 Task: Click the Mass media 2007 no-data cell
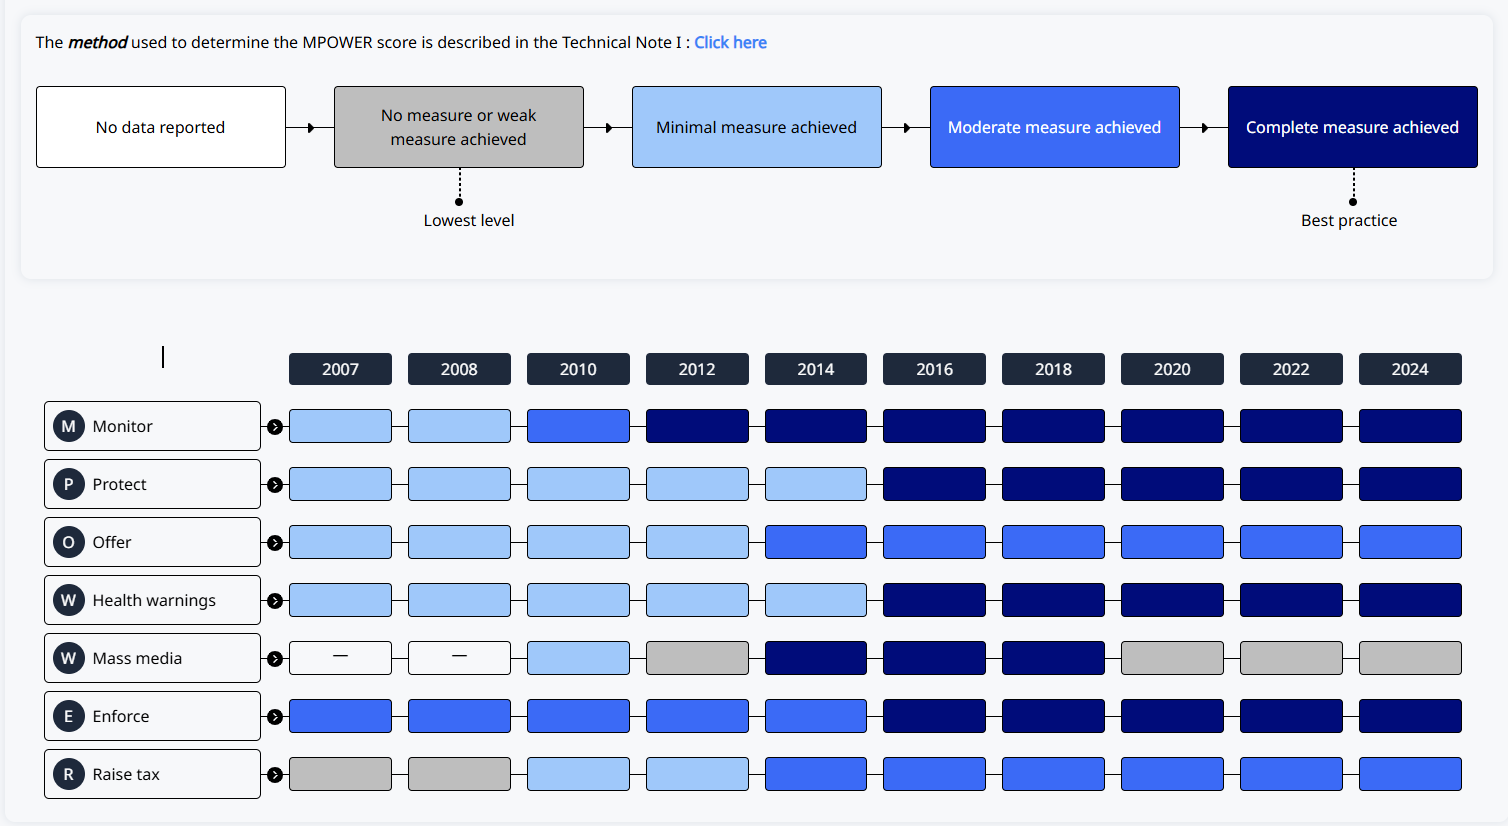340,658
